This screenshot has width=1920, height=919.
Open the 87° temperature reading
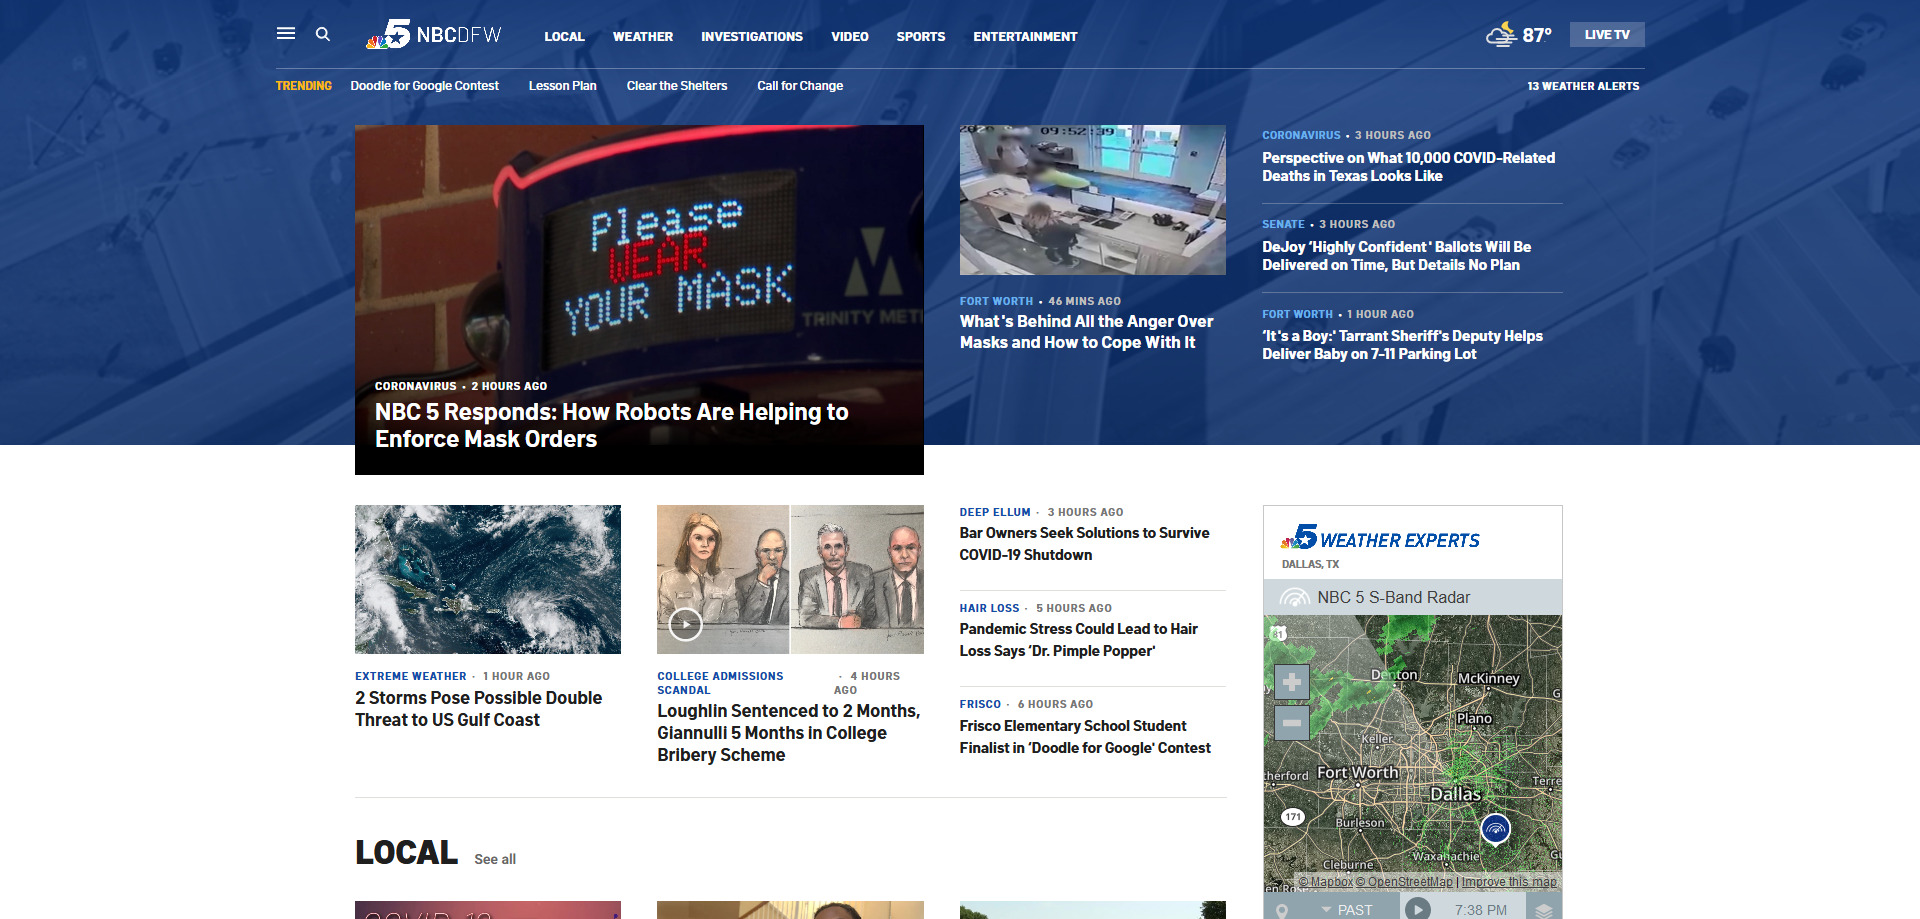pyautogui.click(x=1537, y=35)
